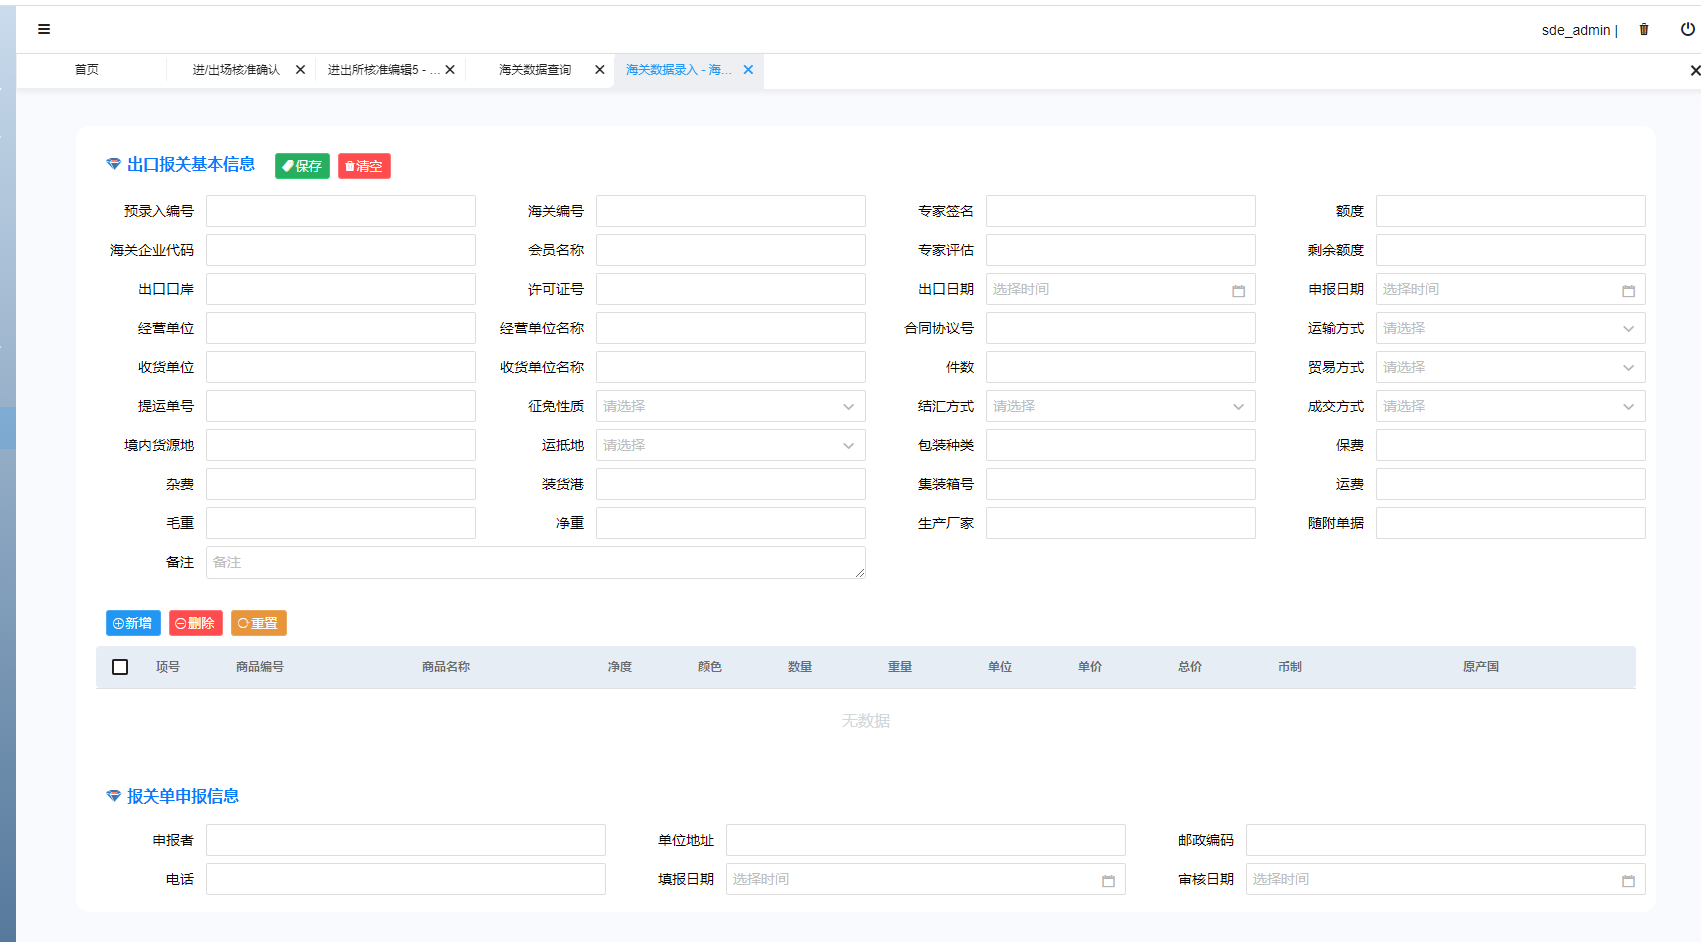Expand the 结汇方式 dropdown

tap(1120, 406)
